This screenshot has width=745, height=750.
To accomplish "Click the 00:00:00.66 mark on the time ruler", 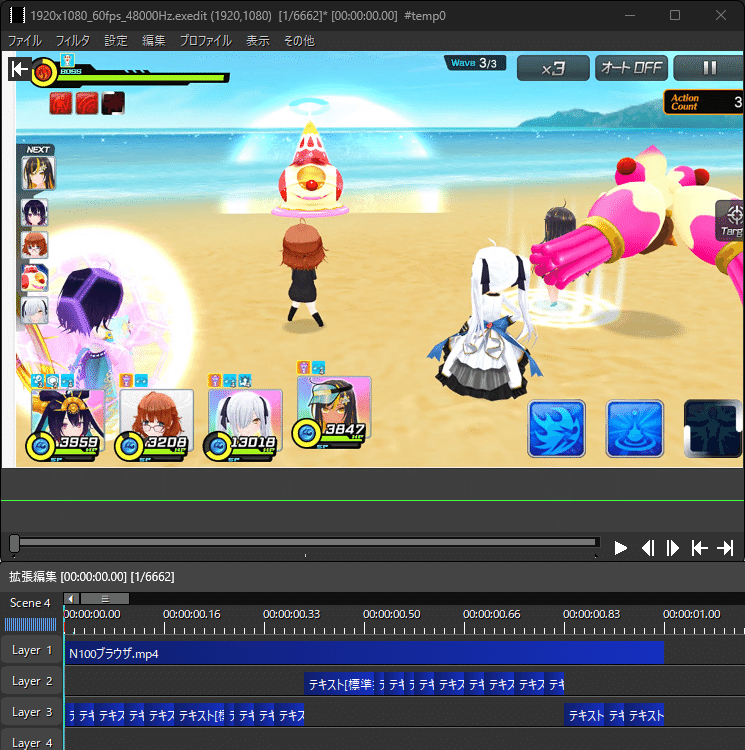I will pos(491,614).
